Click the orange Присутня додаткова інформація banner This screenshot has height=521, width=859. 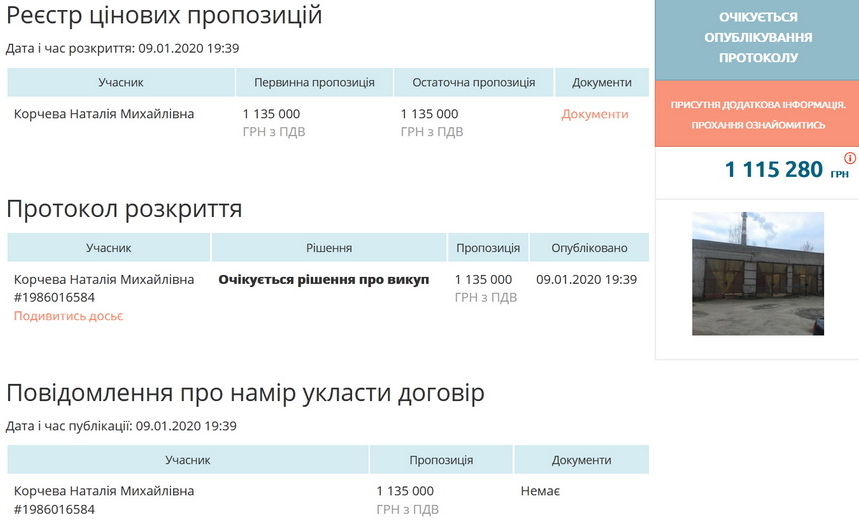(757, 114)
